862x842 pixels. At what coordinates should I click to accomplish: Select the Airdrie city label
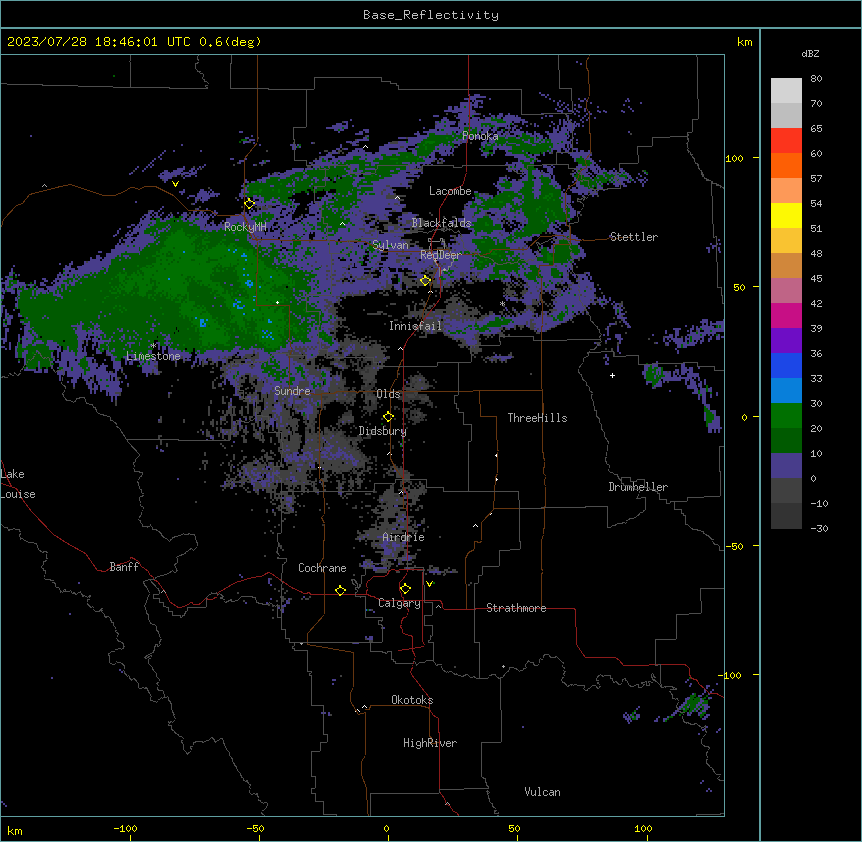(x=403, y=537)
